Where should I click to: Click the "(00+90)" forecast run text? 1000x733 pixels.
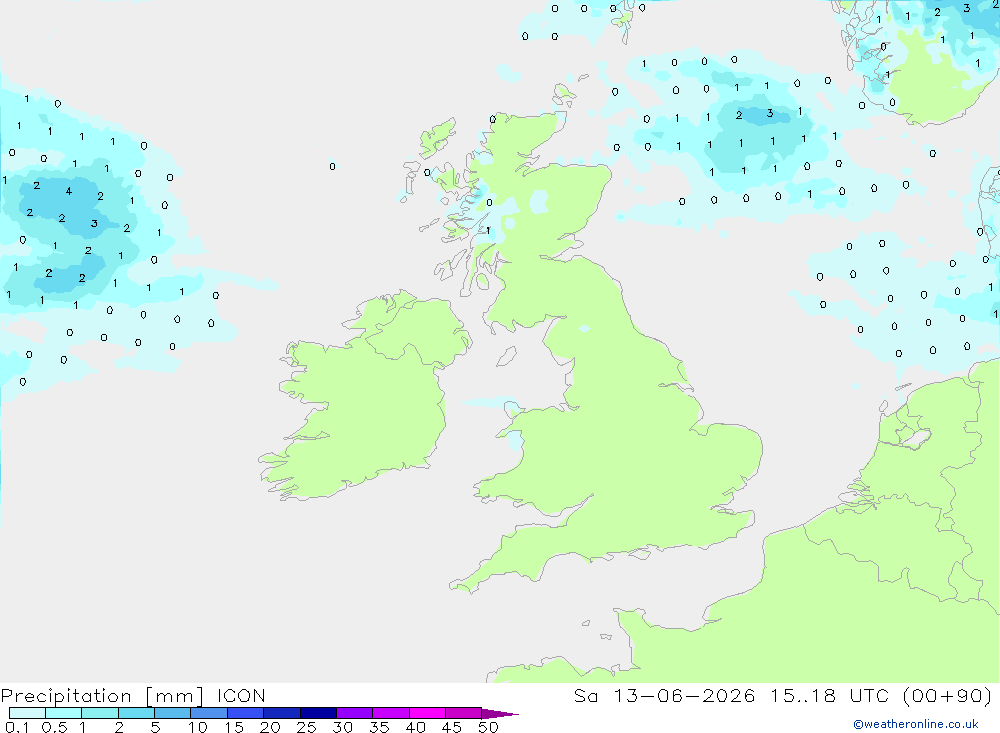click(948, 695)
